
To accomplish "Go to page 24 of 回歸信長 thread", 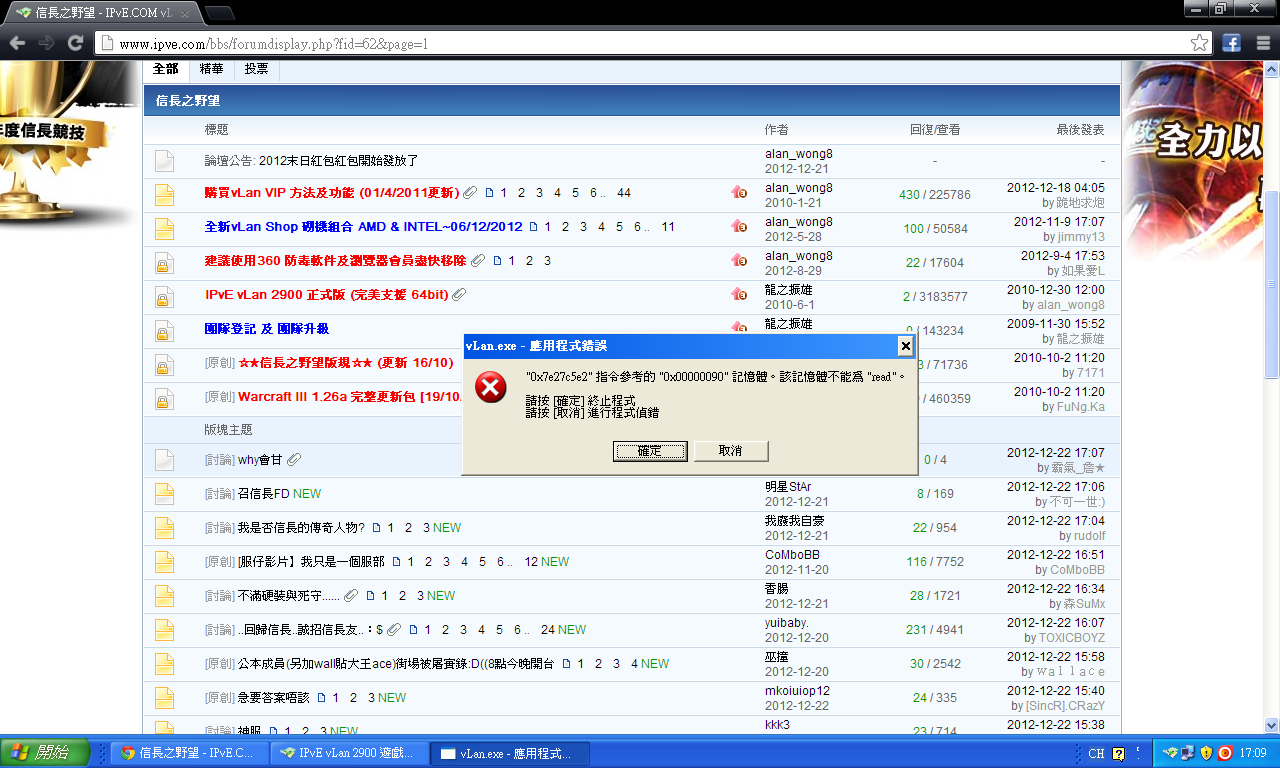I will (547, 630).
